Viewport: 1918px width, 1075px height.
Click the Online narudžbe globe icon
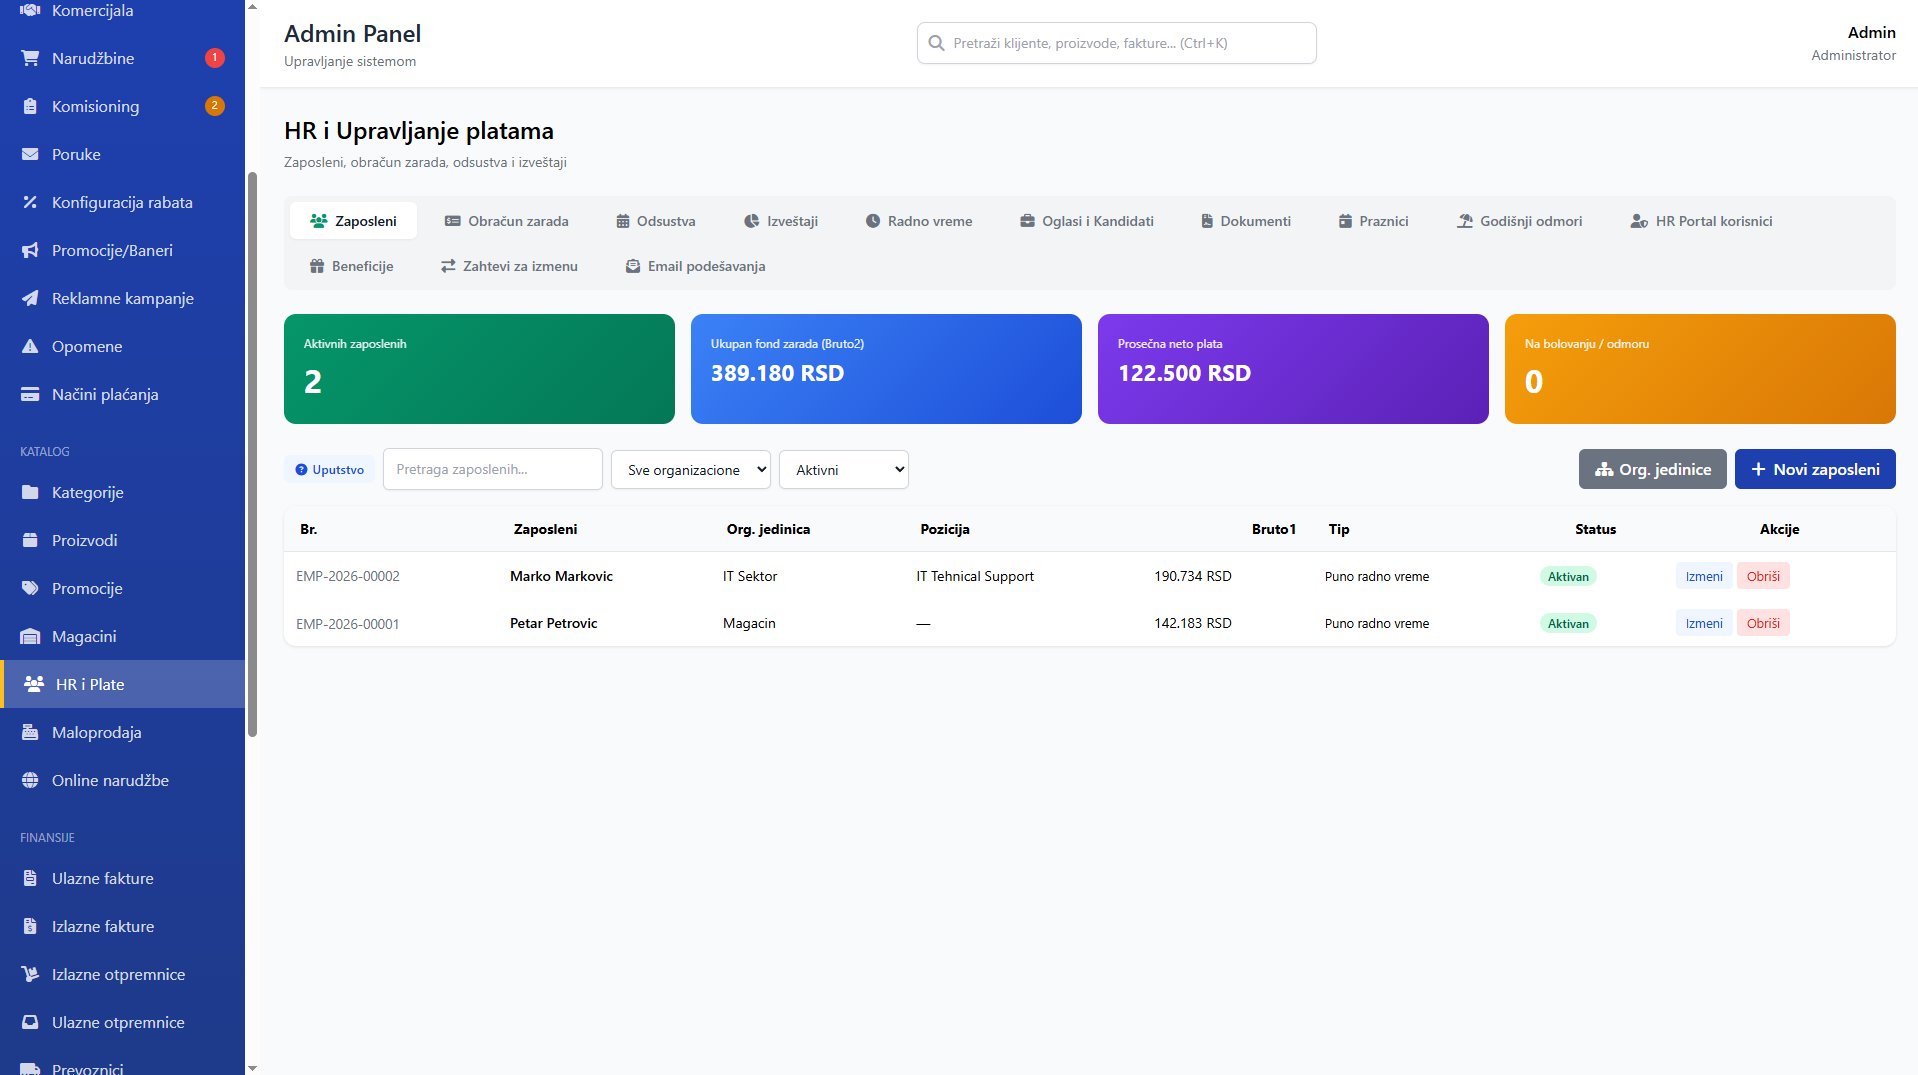(x=30, y=780)
